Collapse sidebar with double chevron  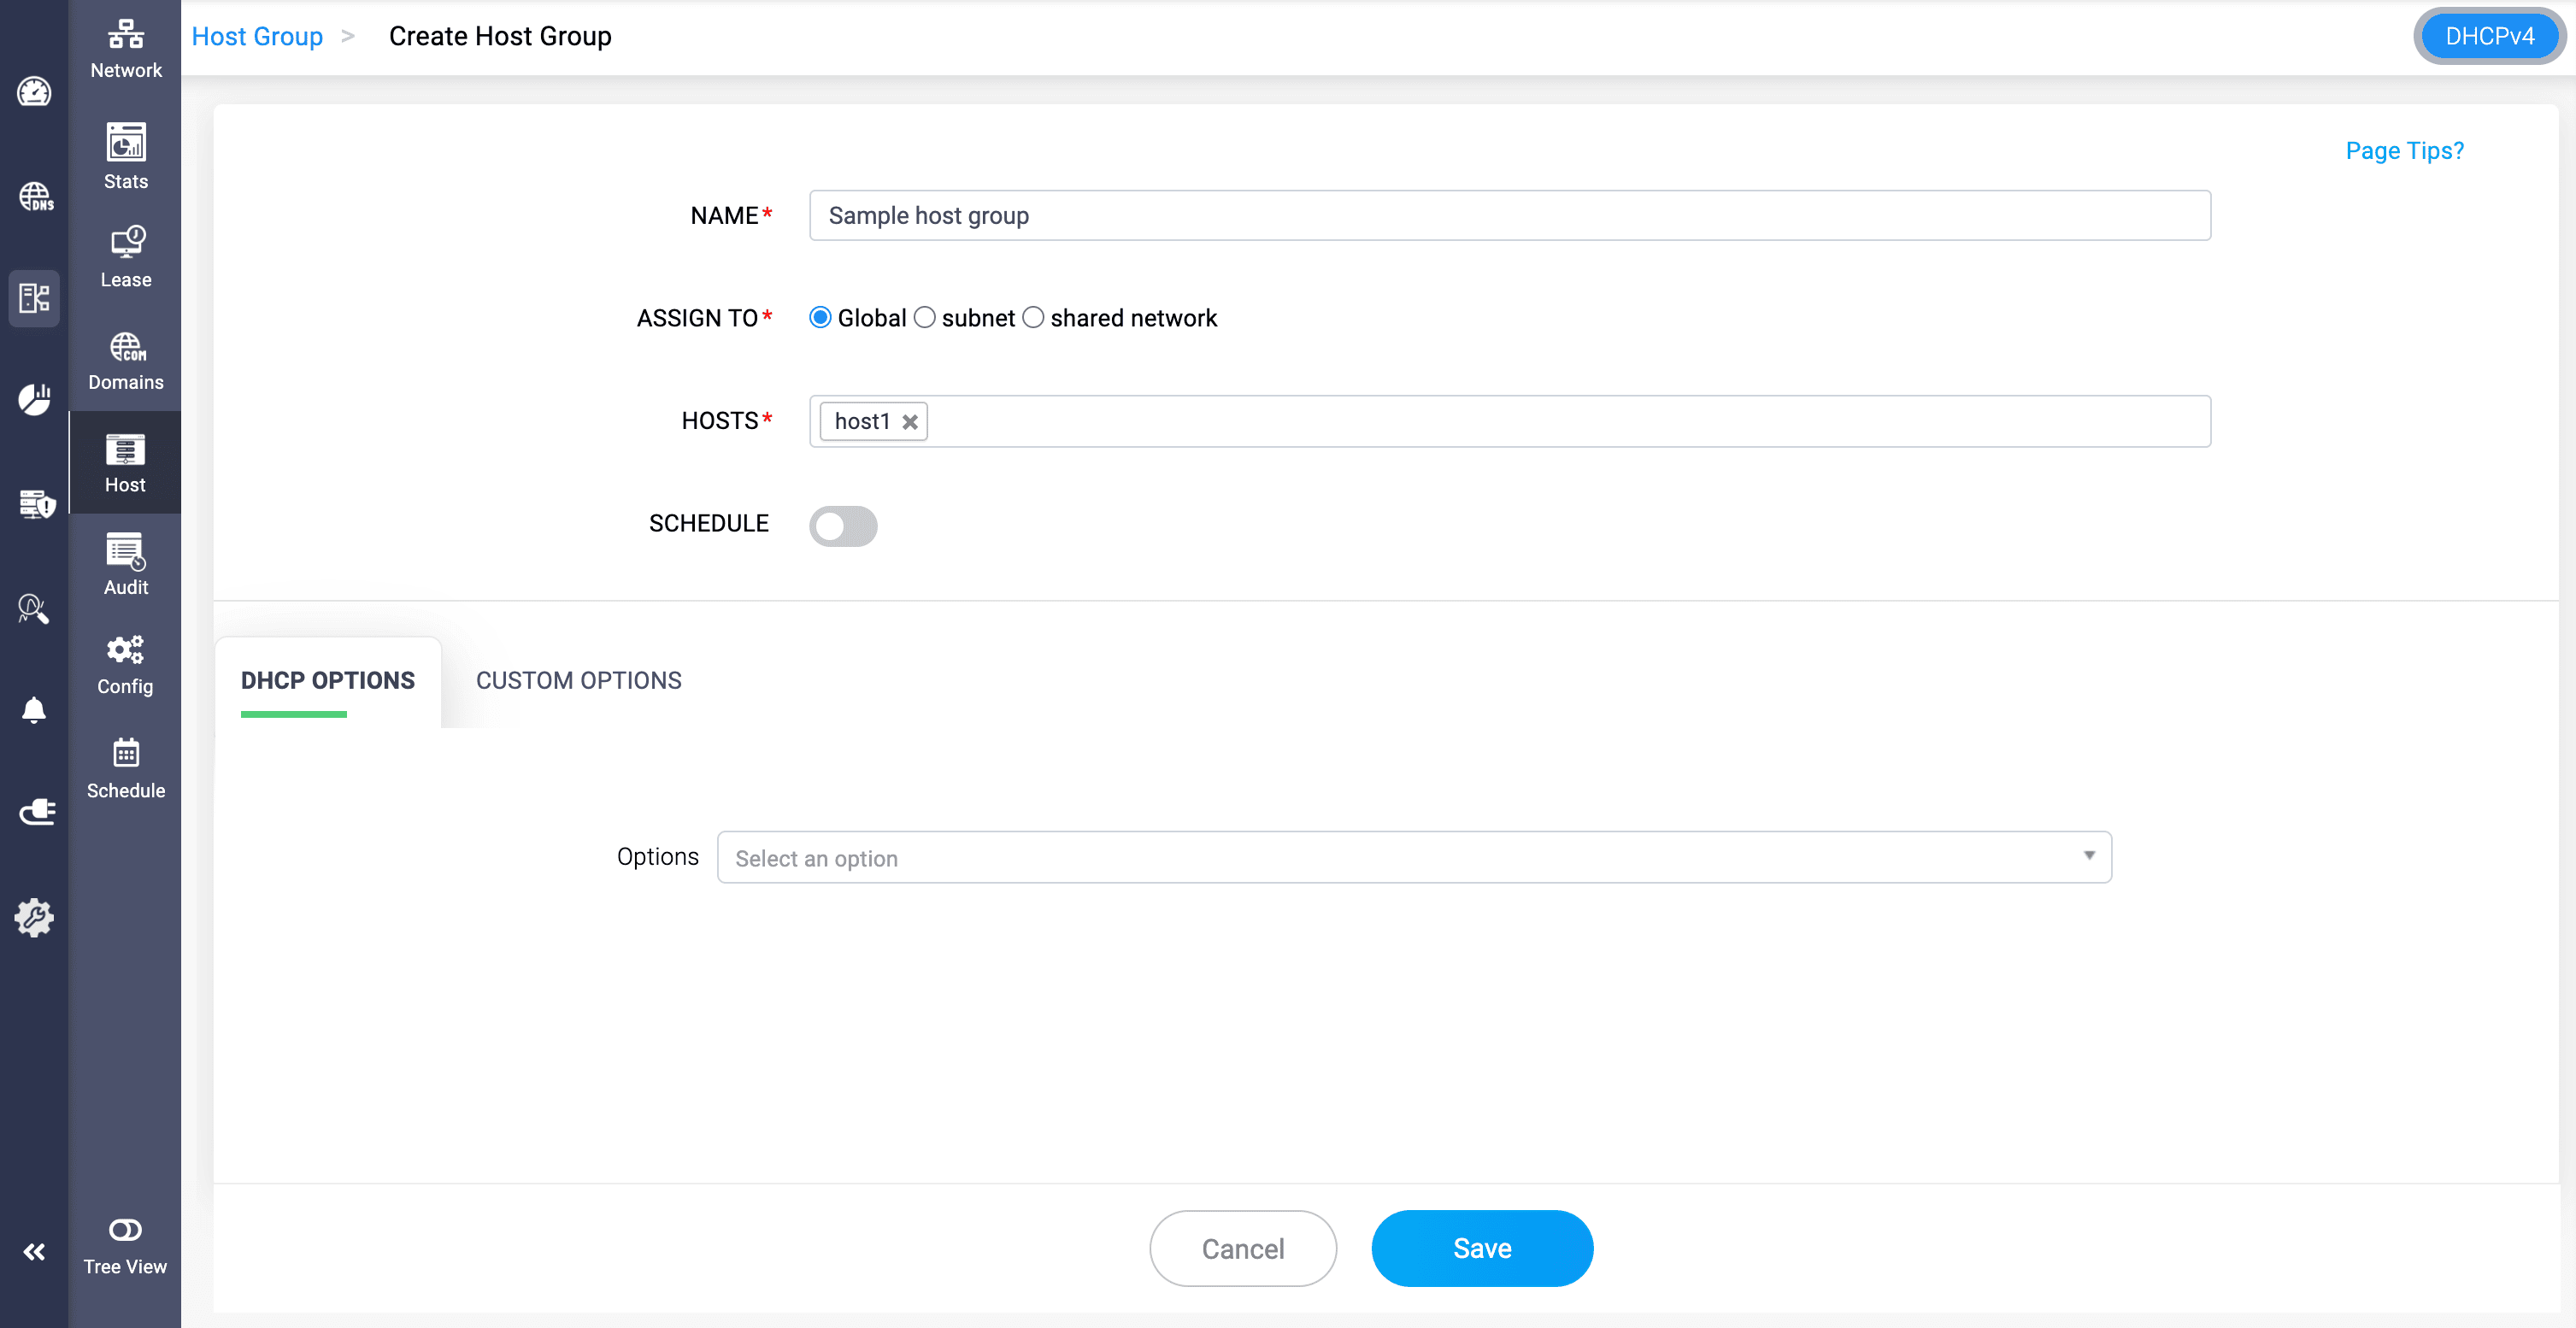(x=34, y=1252)
